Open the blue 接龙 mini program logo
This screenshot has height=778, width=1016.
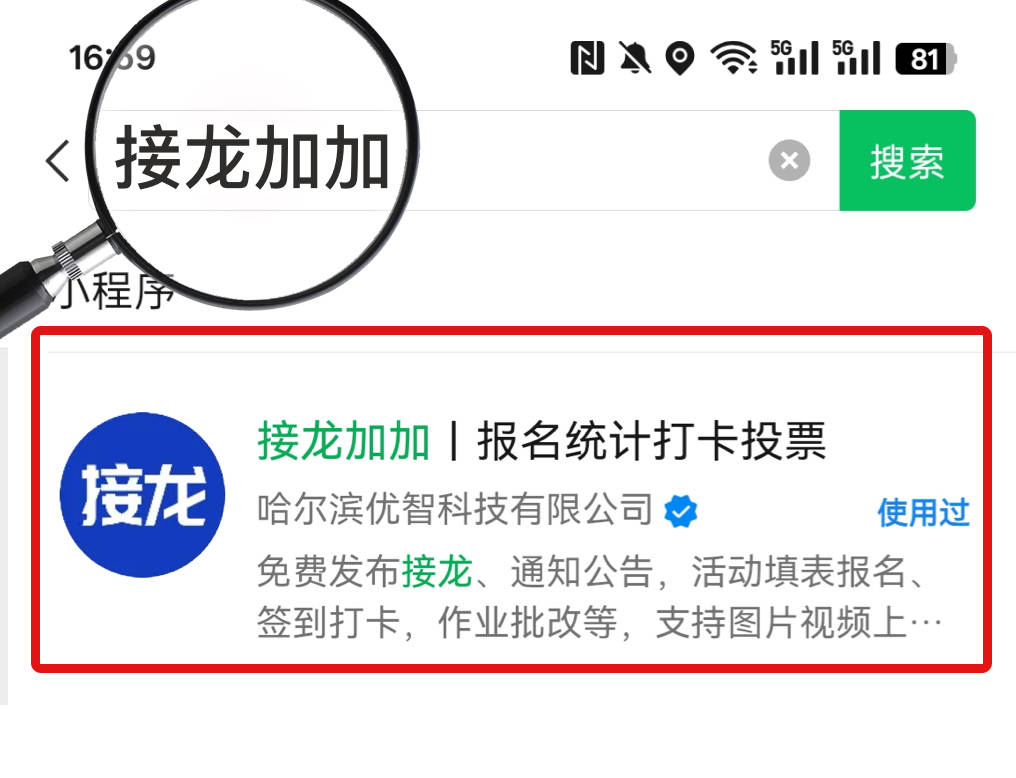[x=143, y=495]
